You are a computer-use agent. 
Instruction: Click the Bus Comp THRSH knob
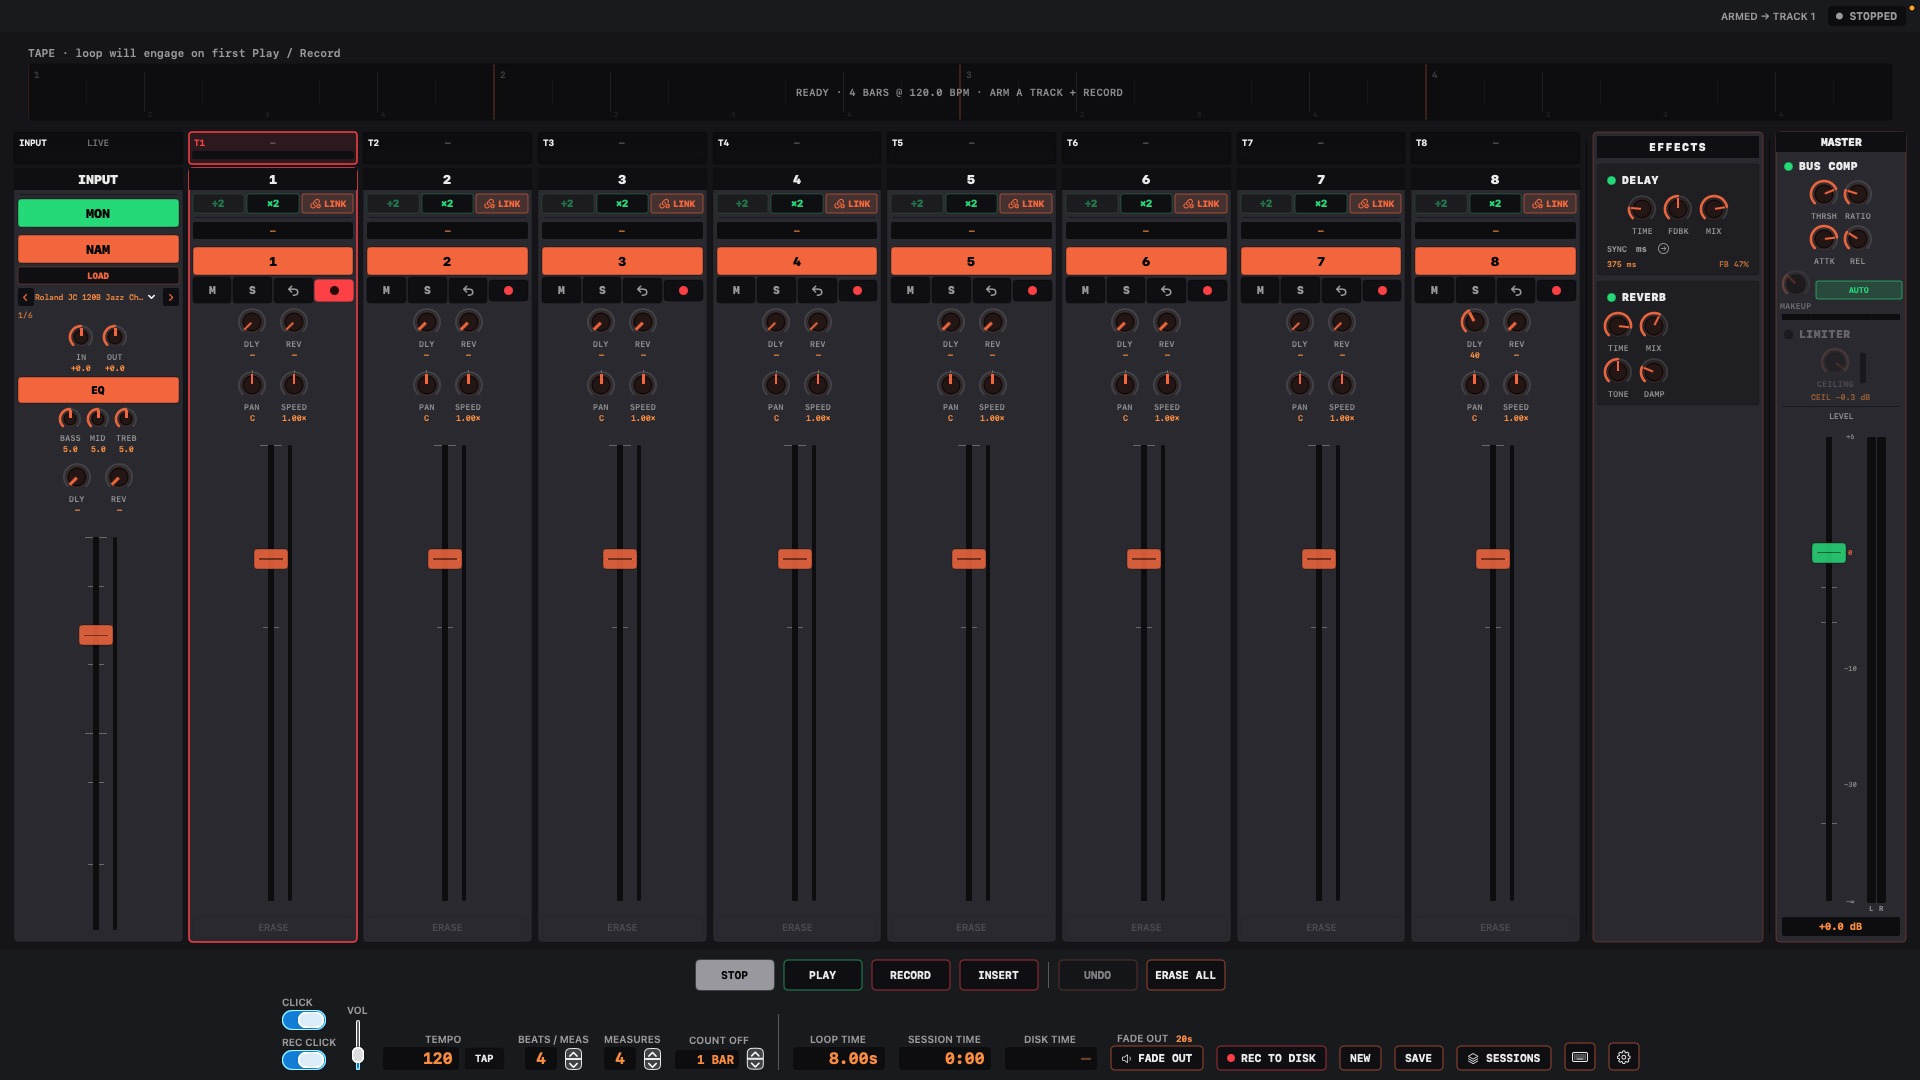[1823, 193]
